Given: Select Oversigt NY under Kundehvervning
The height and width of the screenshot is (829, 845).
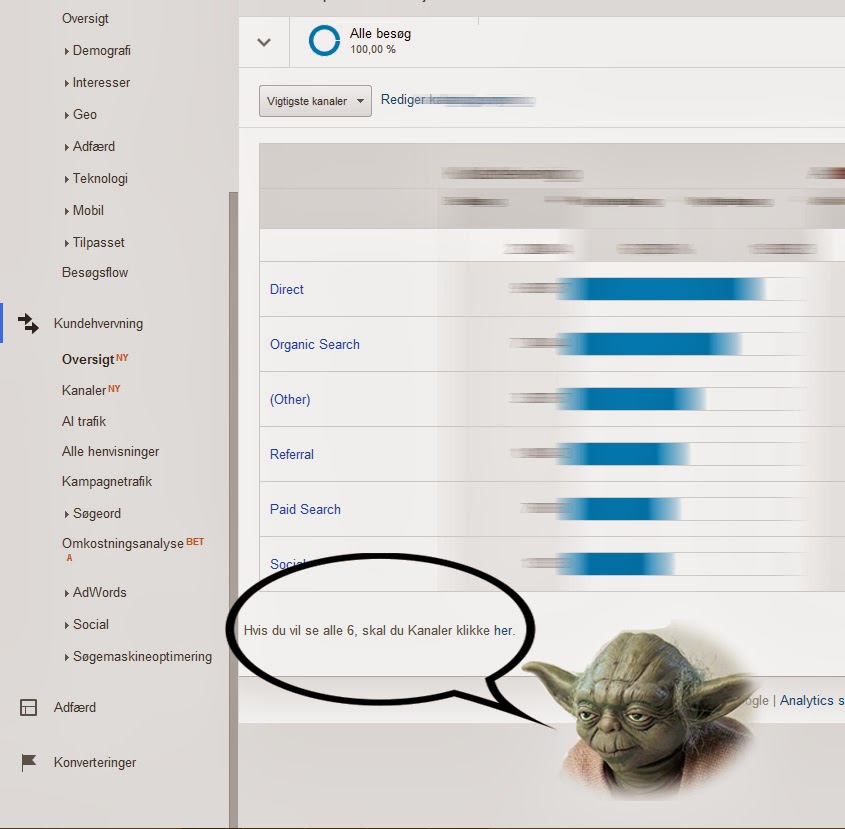Looking at the screenshot, I should 95,359.
